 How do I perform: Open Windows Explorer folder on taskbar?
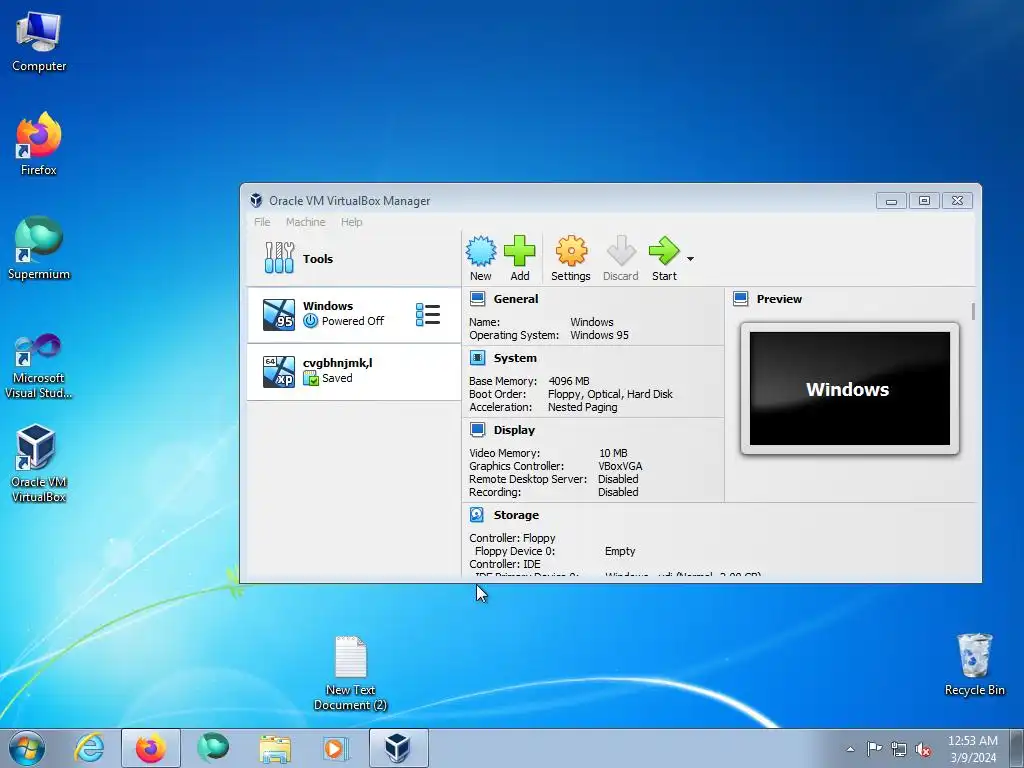click(275, 748)
